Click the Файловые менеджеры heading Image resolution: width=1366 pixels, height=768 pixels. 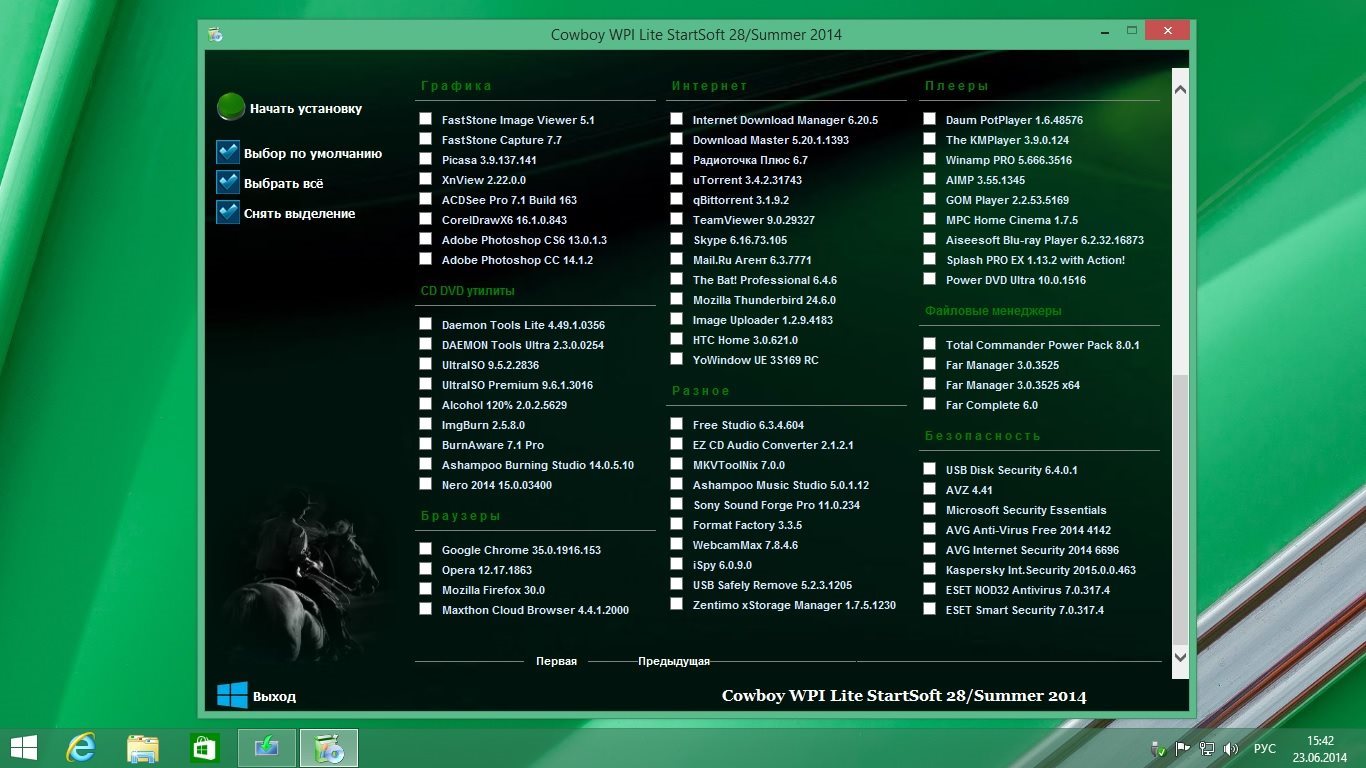(993, 311)
